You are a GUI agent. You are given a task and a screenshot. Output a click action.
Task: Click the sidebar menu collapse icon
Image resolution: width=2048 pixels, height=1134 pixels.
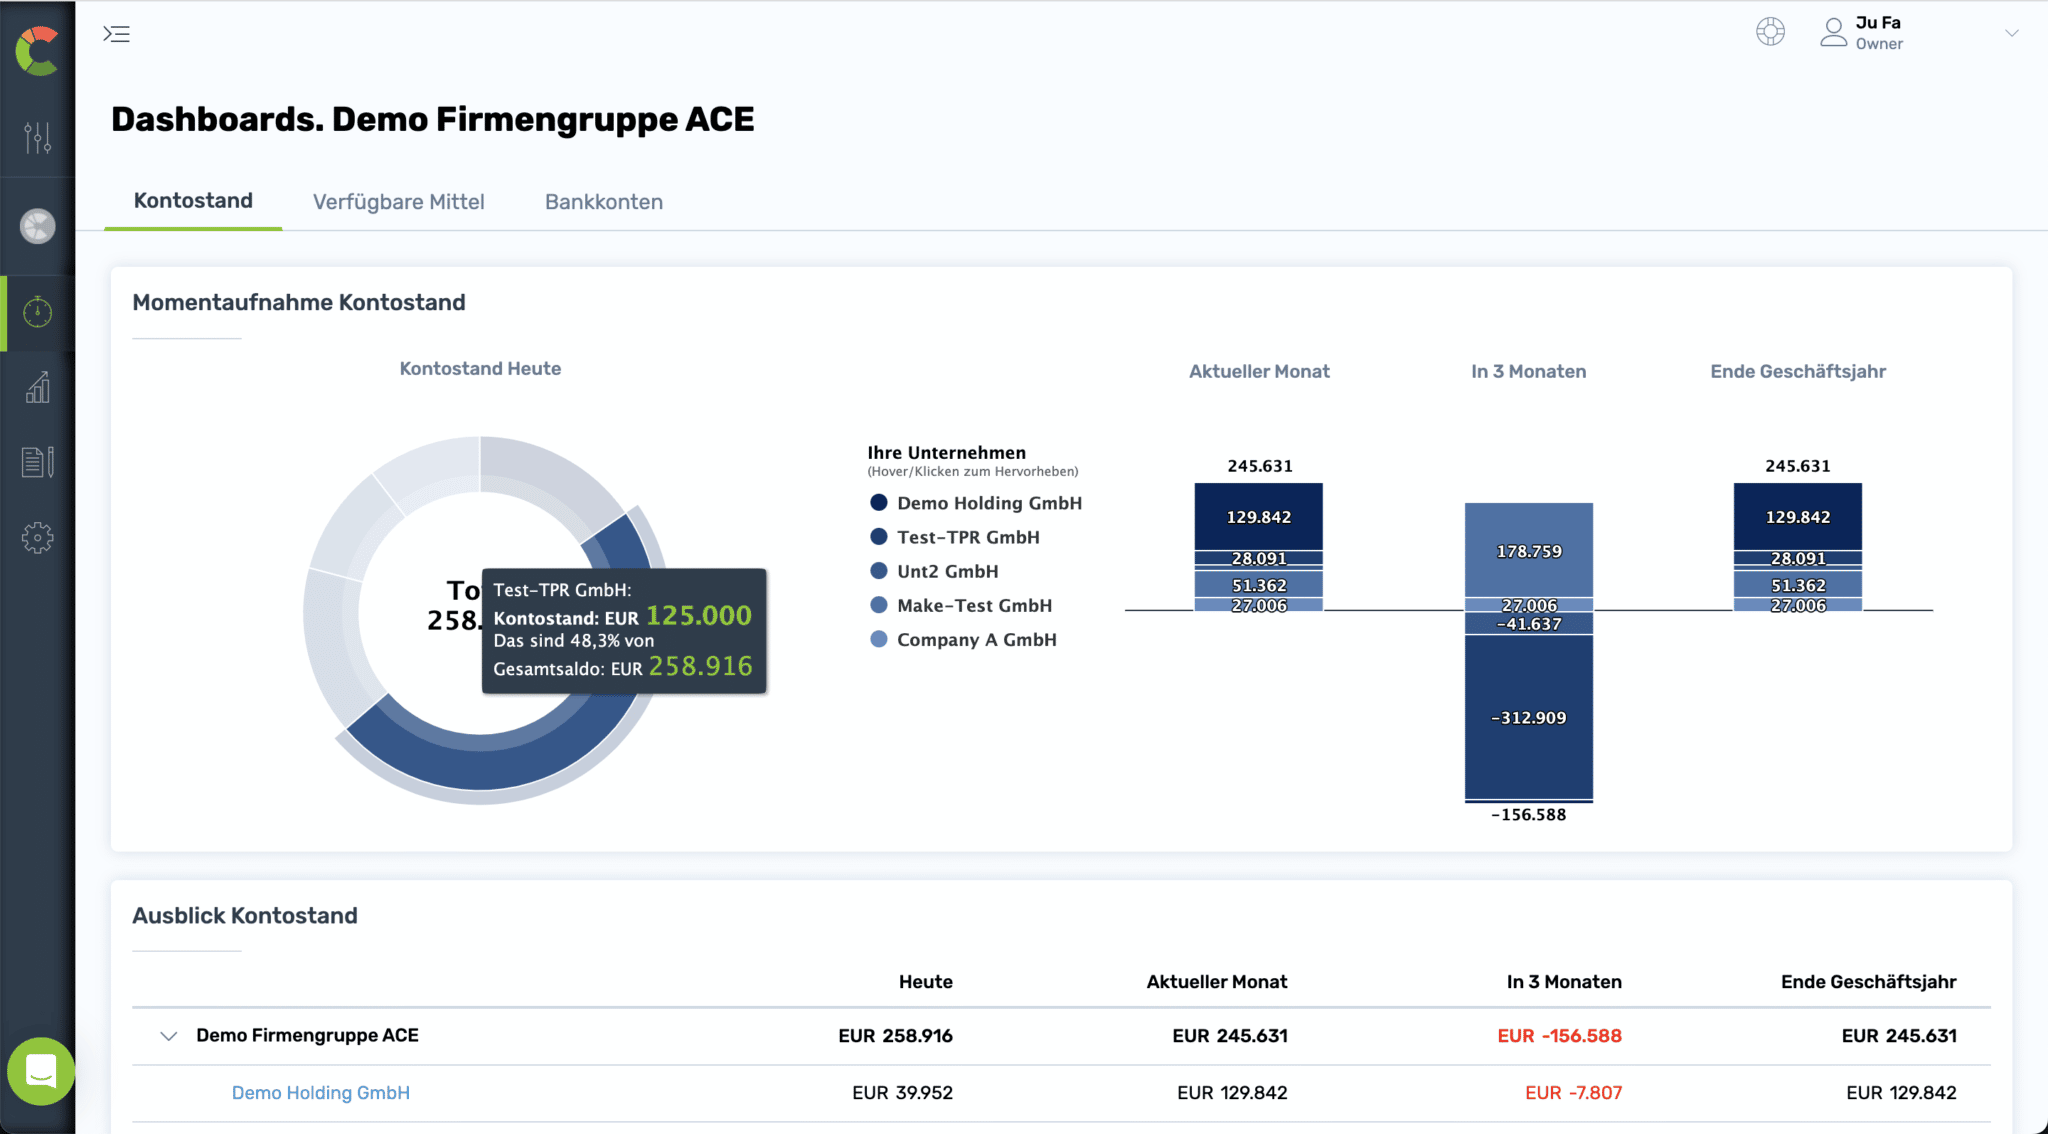[x=117, y=34]
